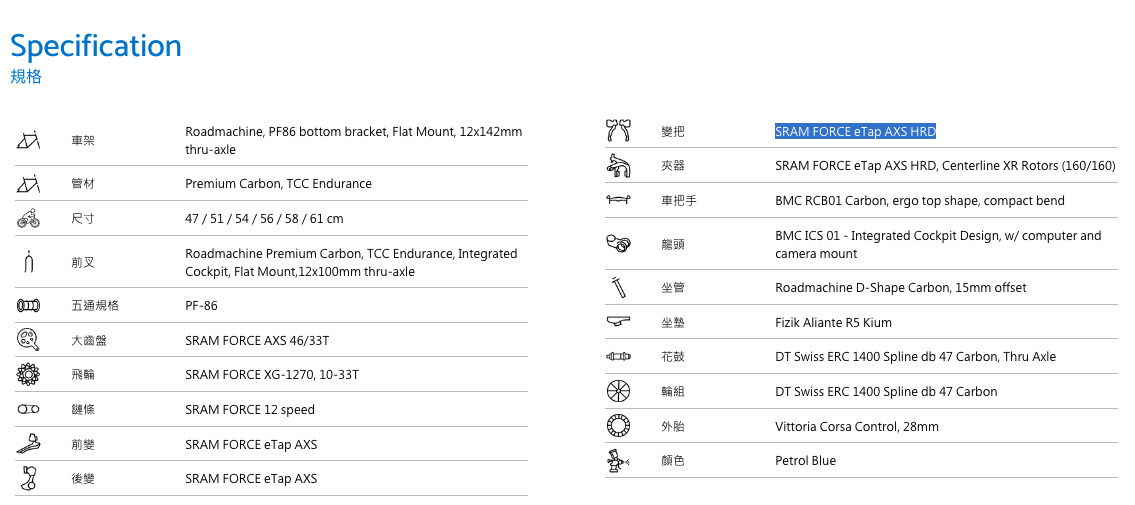Image resolution: width=1135 pixels, height=505 pixels.
Task: Click the 大齒盤 label
Action: point(89,340)
